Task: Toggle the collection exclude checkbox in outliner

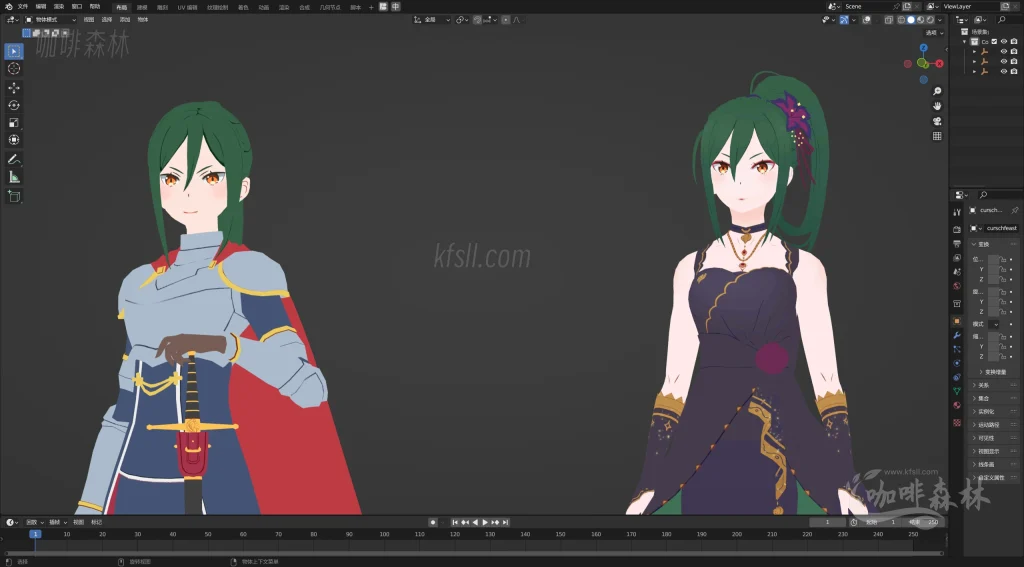Action: [995, 42]
